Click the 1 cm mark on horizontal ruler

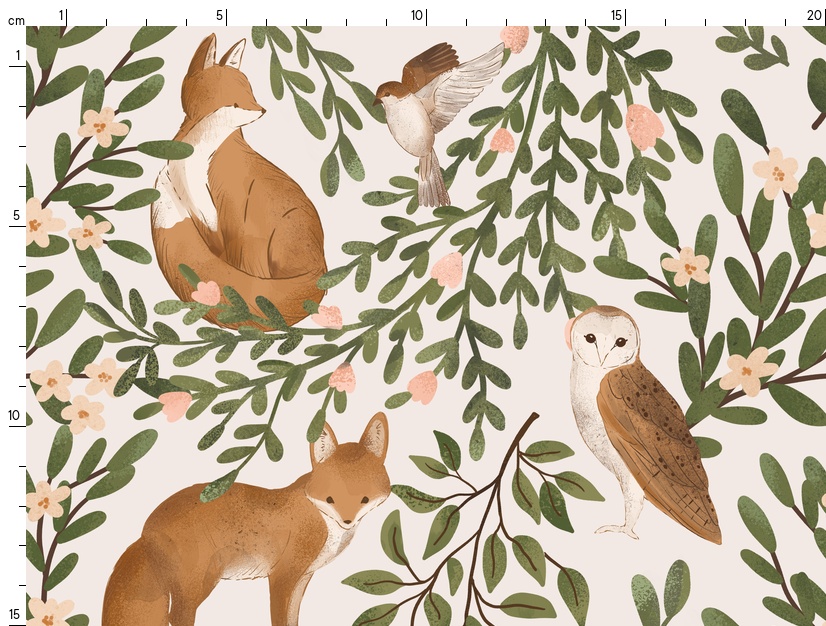point(62,15)
